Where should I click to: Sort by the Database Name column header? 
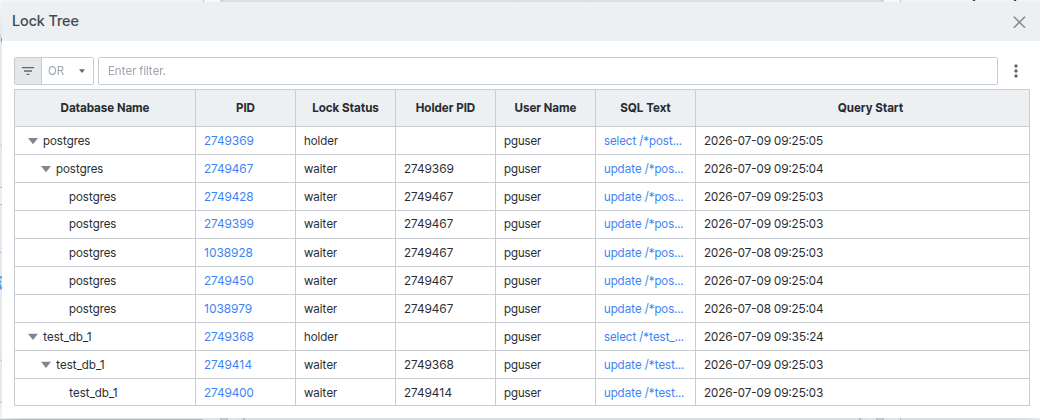[x=105, y=108]
